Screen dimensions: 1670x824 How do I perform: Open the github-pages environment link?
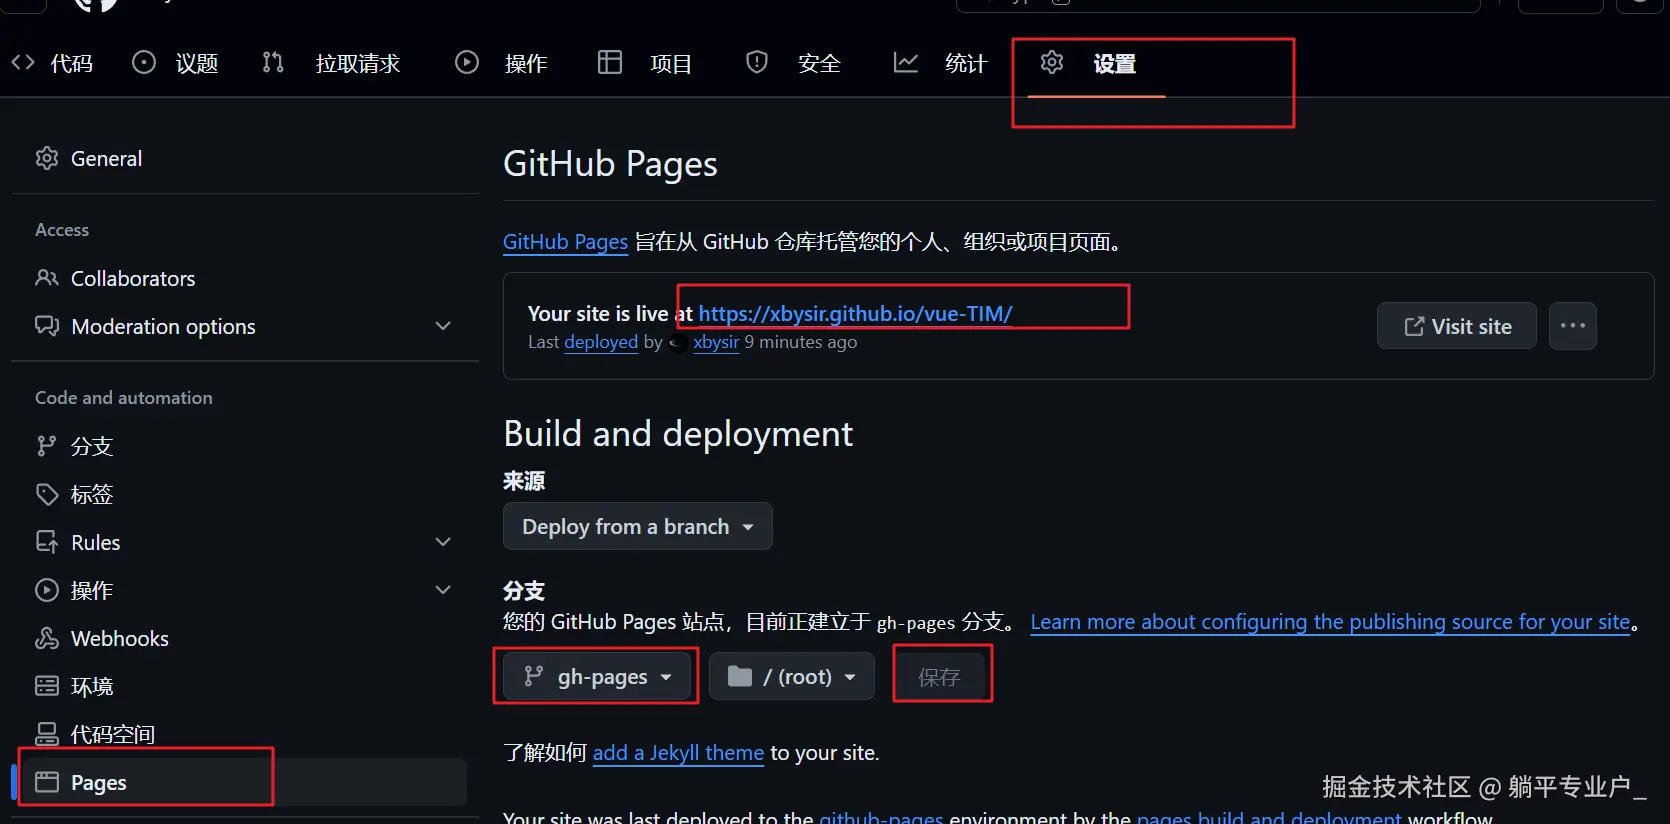point(881,817)
